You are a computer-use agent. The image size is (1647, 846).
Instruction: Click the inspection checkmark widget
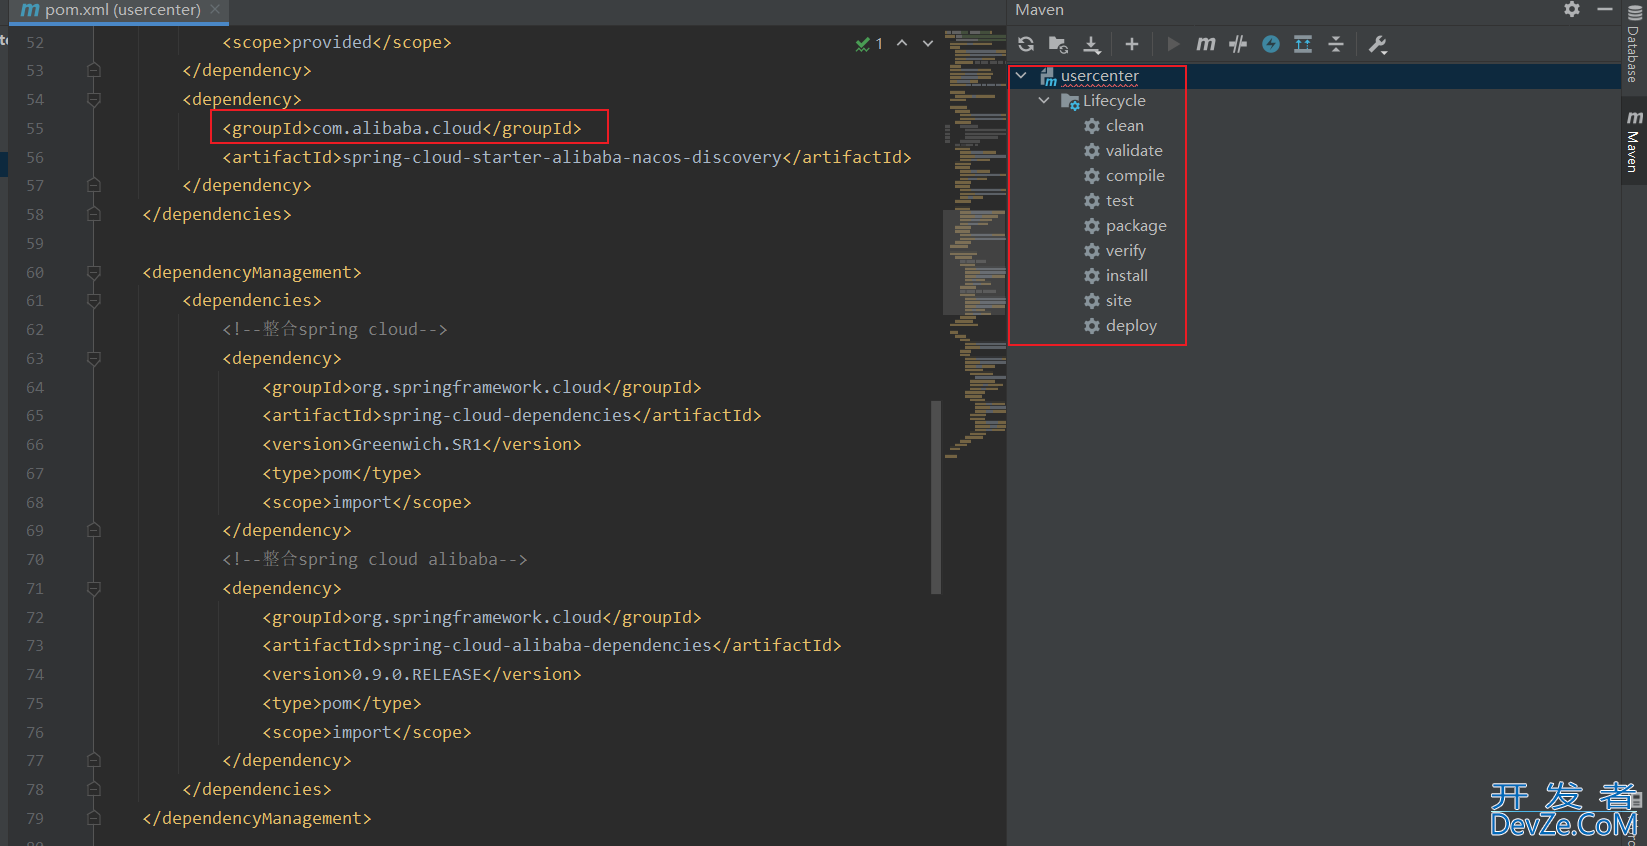[x=869, y=44]
